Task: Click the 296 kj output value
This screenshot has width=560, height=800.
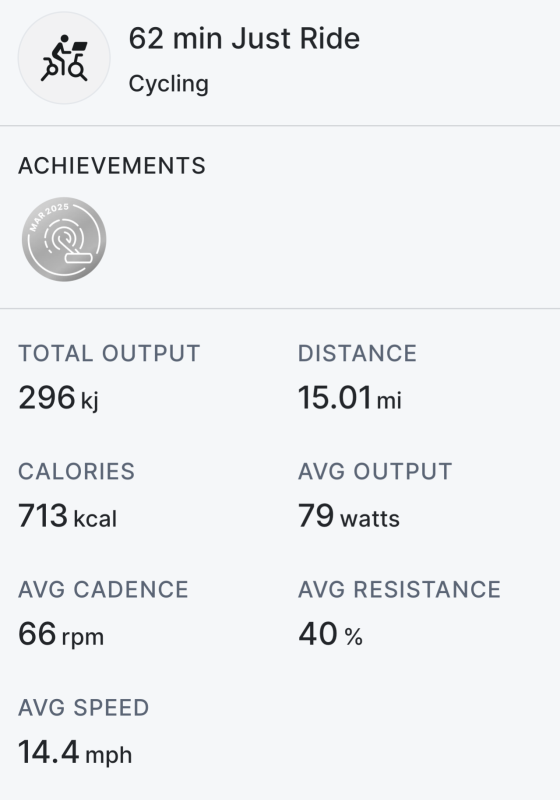Action: 59,398
